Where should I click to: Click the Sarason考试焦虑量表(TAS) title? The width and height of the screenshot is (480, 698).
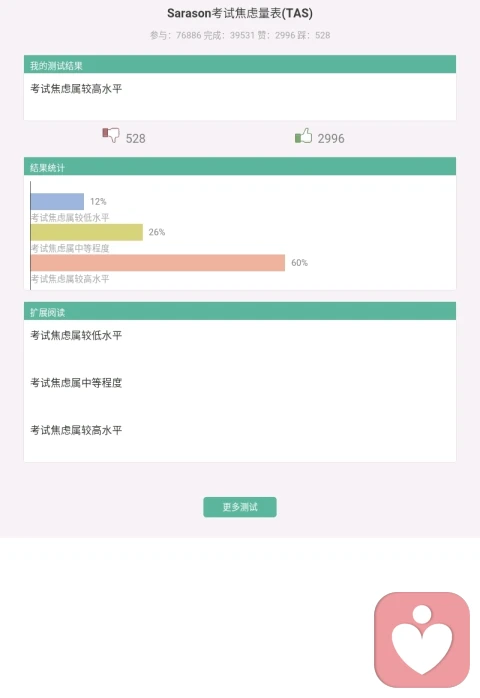tap(240, 13)
